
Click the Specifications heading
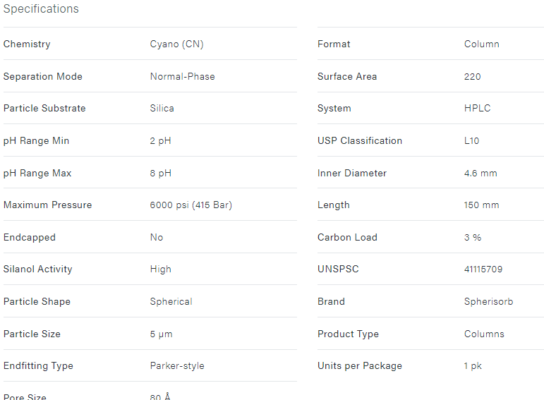point(41,9)
